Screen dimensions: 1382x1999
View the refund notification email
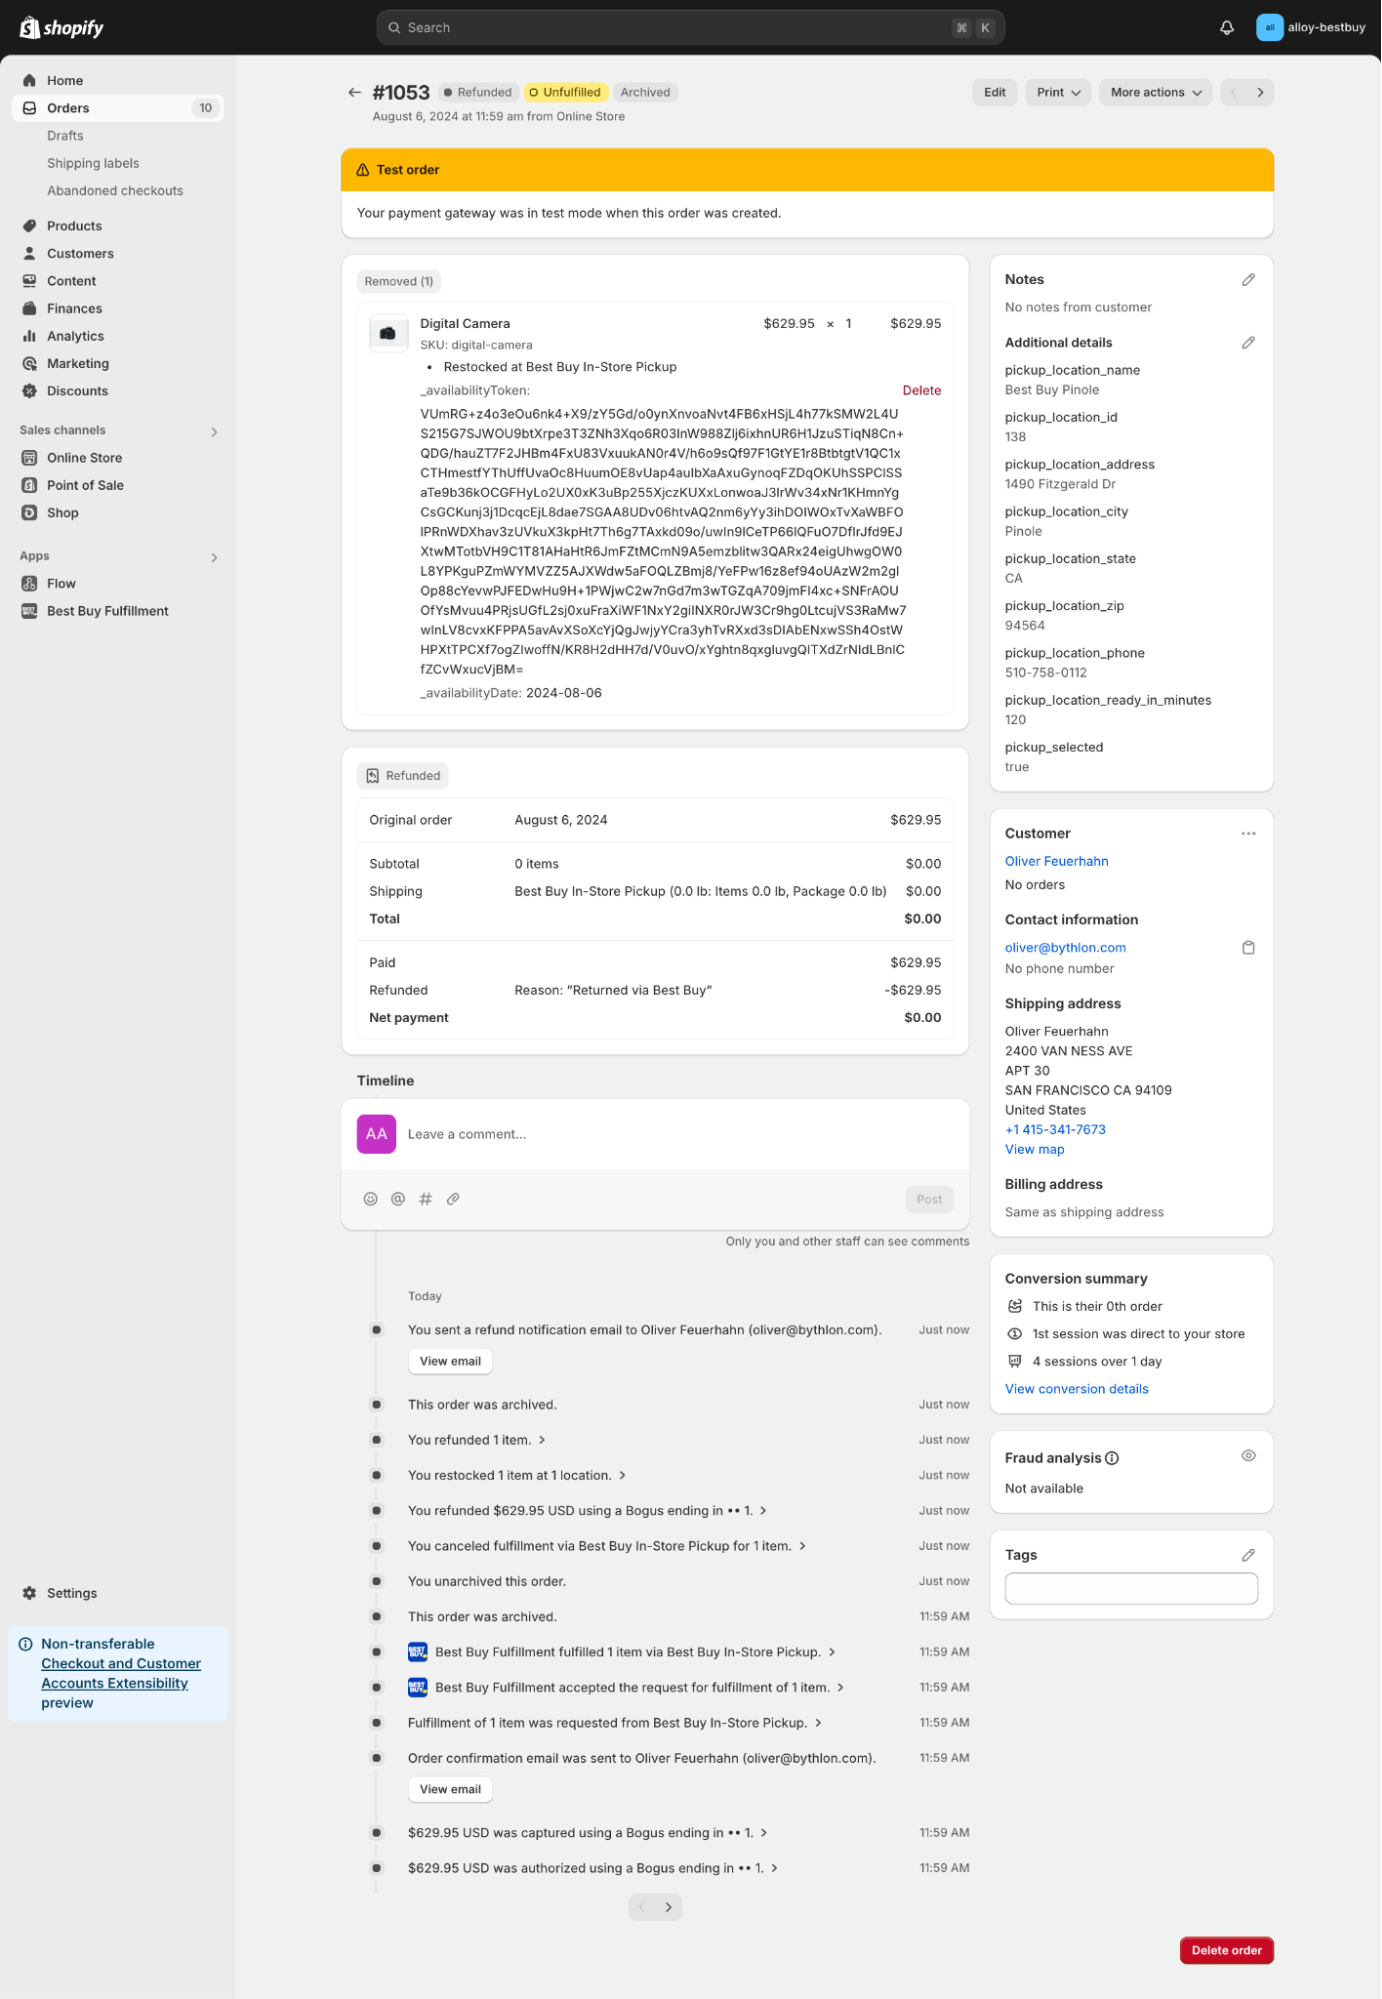pos(450,1361)
